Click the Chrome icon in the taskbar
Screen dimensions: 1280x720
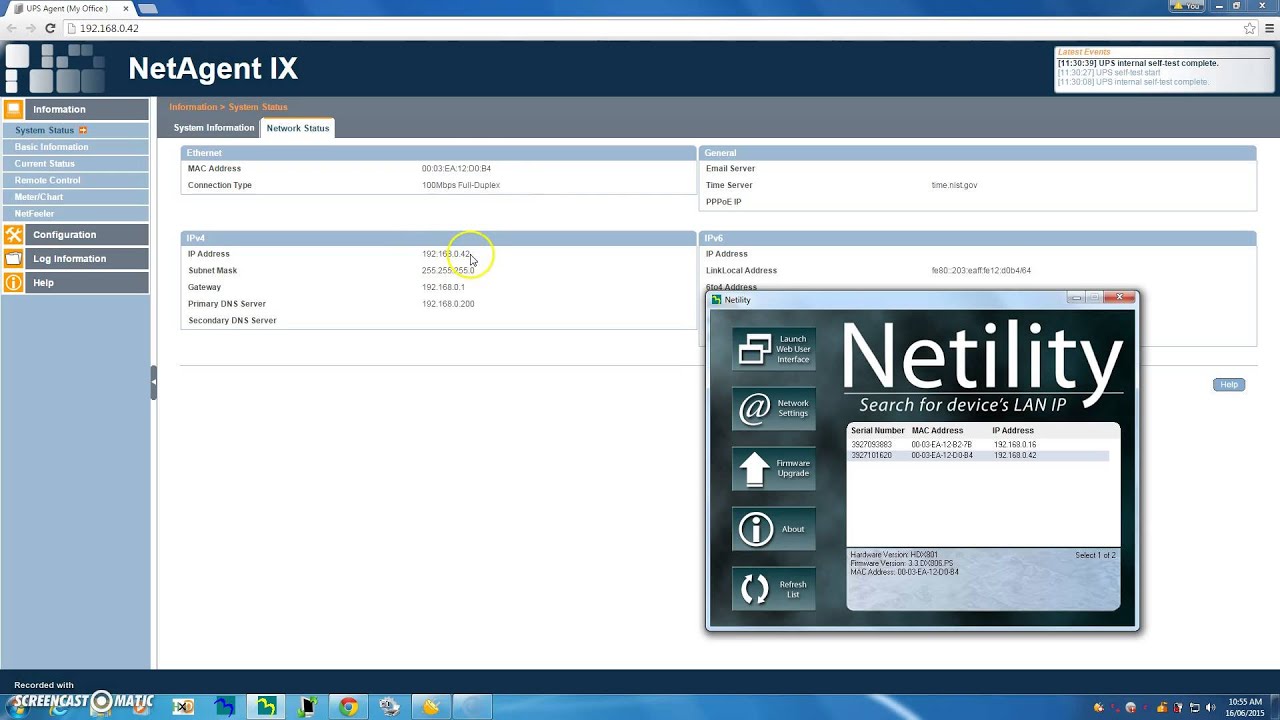(348, 707)
